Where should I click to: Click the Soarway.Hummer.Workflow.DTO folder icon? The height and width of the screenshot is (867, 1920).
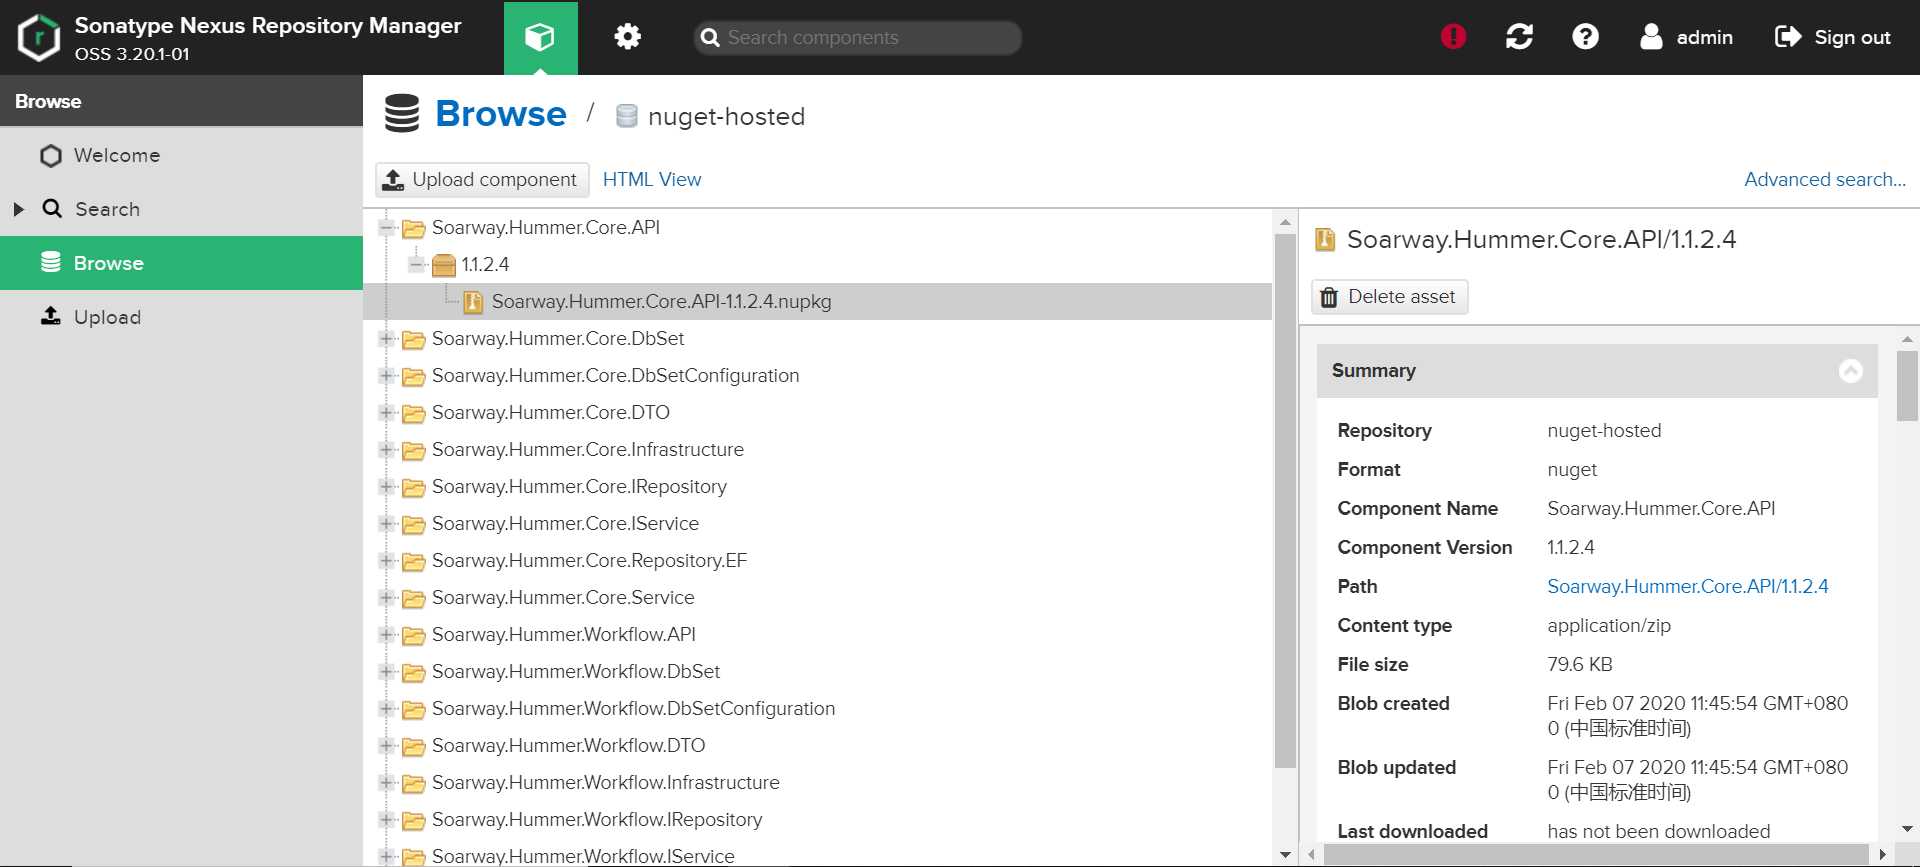point(414,747)
